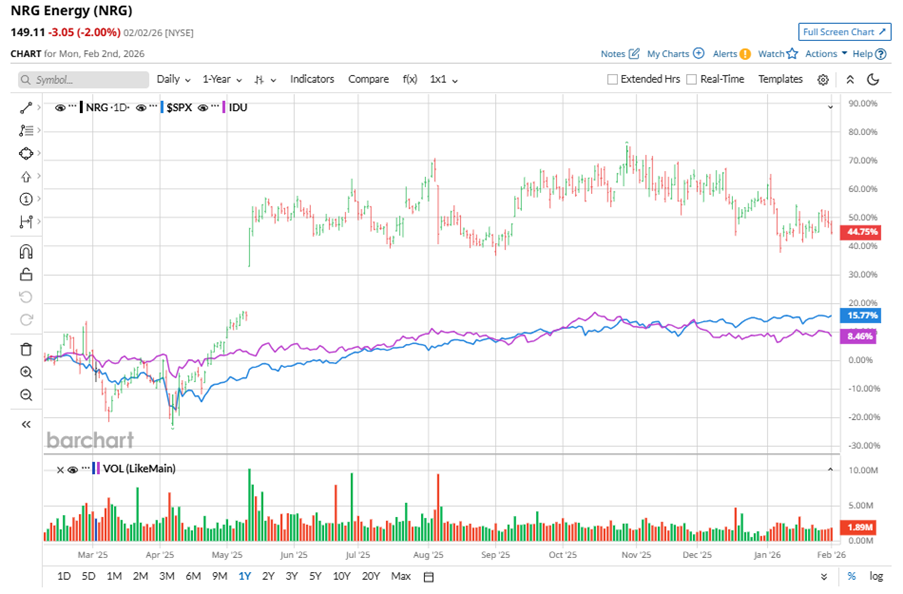The height and width of the screenshot is (594, 903).
Task: Remove the VOL indicator pane
Action: (x=60, y=470)
